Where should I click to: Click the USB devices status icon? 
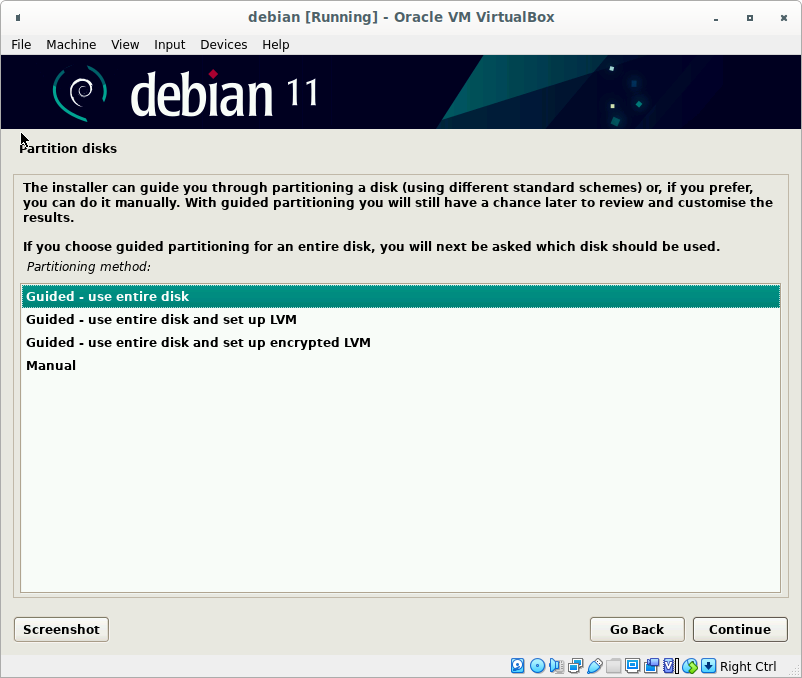pos(594,666)
